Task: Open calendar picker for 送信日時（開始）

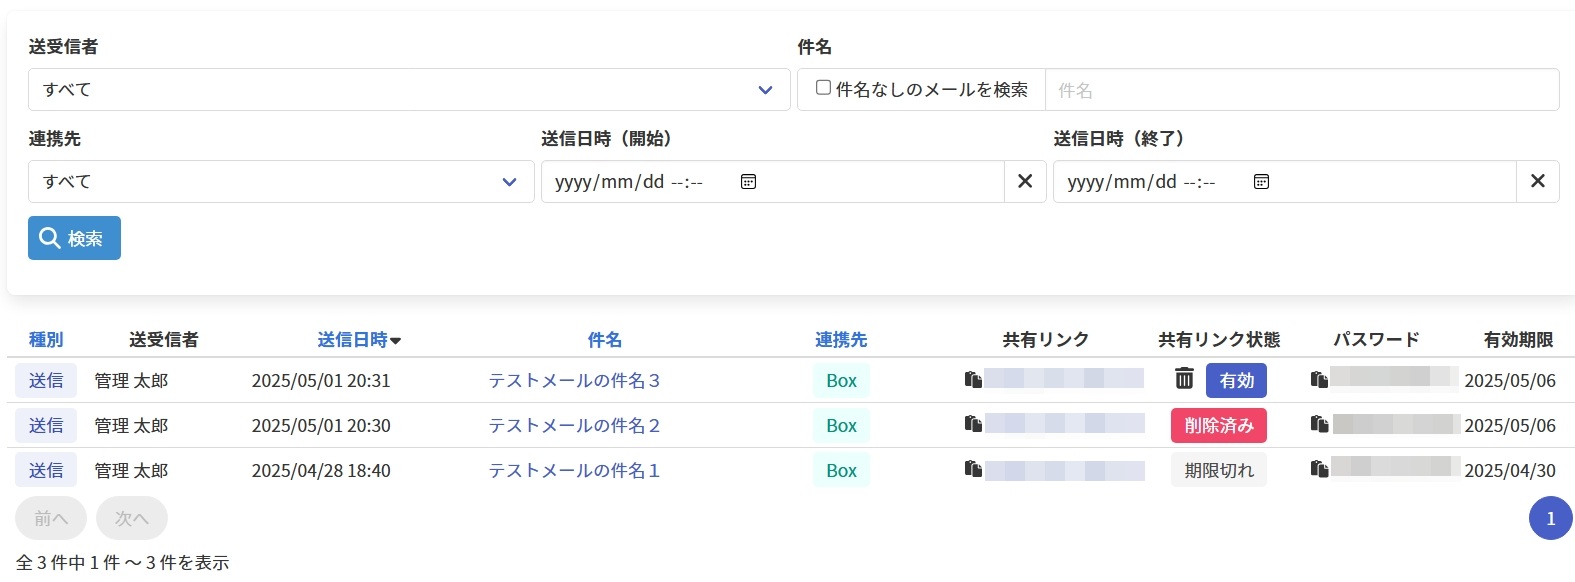Action: point(748,182)
